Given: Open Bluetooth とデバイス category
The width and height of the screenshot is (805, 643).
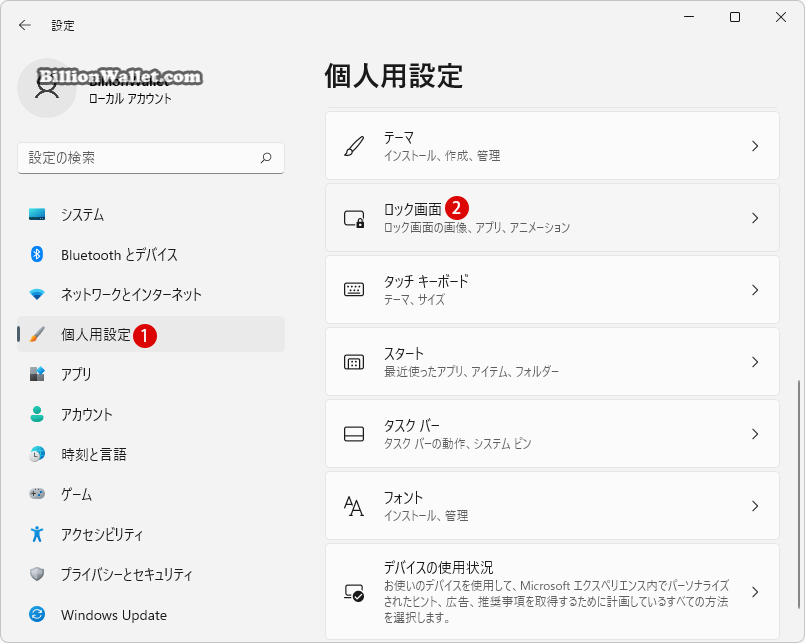Looking at the screenshot, I should pos(151,254).
